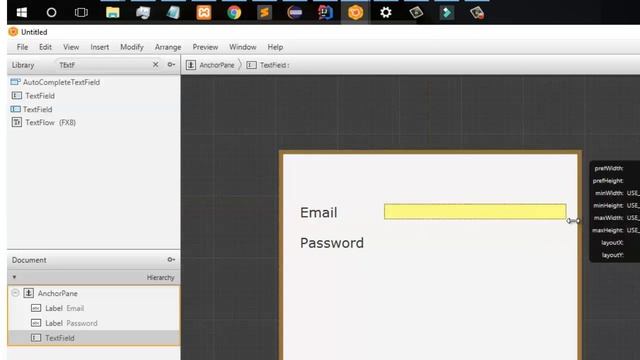This screenshot has width=640, height=360.
Task: Open the Document panel options menu
Action: (x=171, y=260)
